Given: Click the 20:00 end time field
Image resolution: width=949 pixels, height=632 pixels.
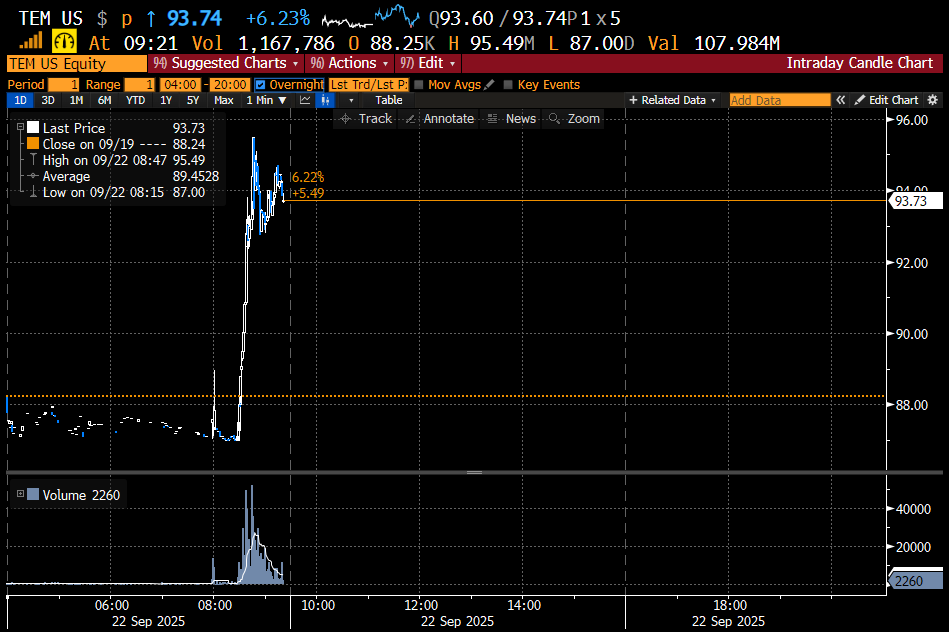Looking at the screenshot, I should click(230, 85).
